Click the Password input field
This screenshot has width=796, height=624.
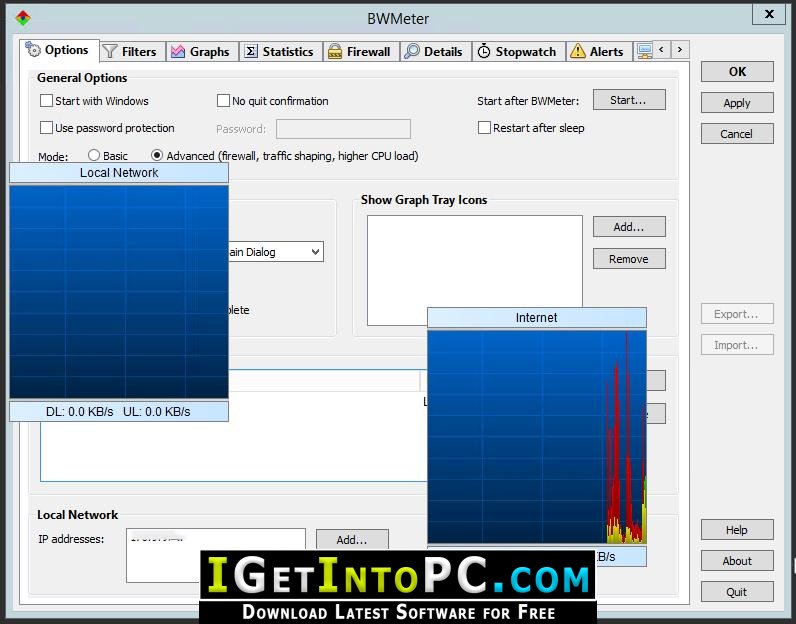point(343,129)
